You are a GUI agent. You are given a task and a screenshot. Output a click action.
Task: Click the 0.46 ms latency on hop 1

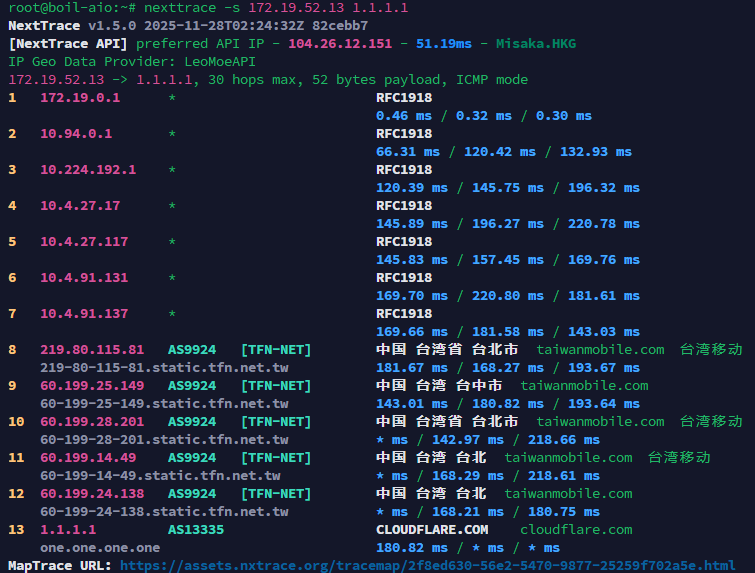[x=404, y=116]
